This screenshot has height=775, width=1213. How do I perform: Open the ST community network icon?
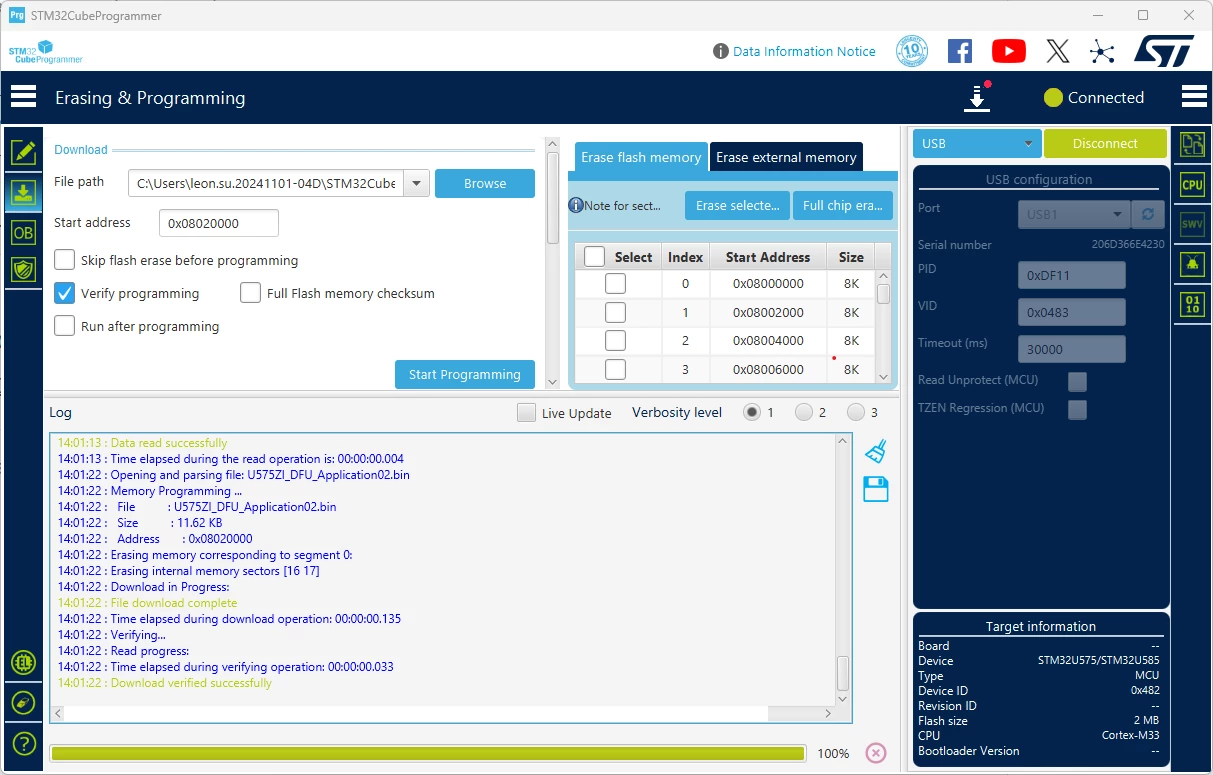click(1102, 51)
